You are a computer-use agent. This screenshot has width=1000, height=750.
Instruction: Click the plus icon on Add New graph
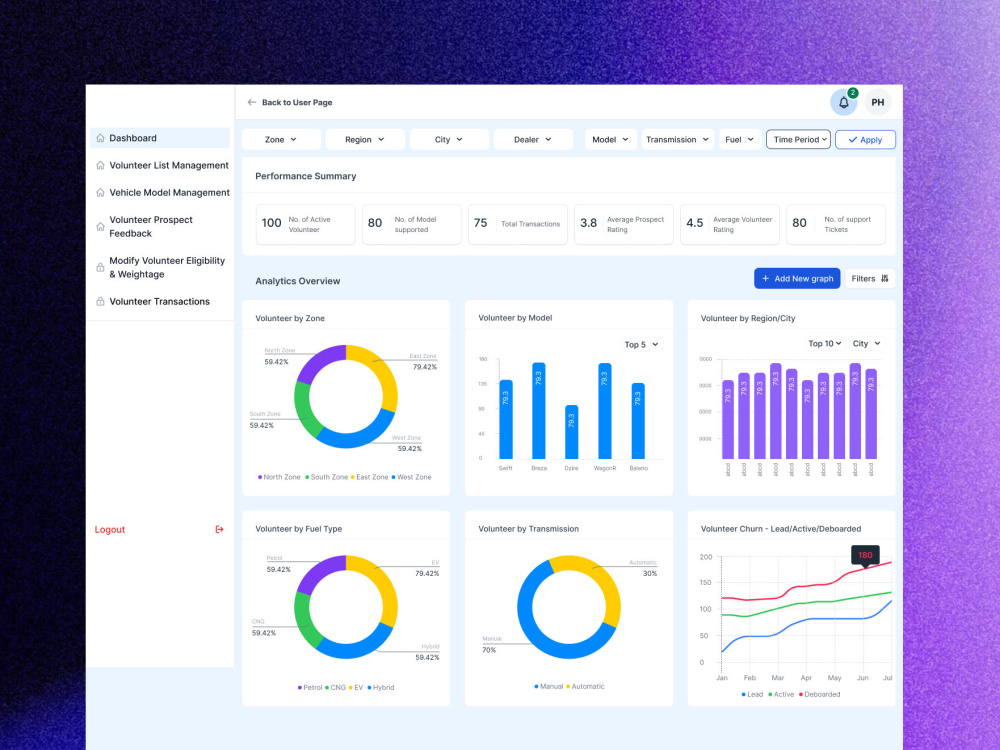click(x=765, y=279)
